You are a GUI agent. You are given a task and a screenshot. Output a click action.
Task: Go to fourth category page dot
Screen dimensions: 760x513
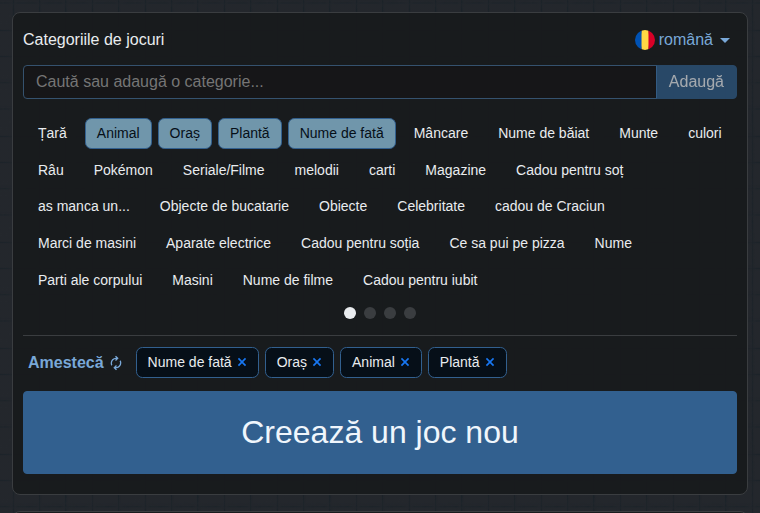tap(410, 313)
